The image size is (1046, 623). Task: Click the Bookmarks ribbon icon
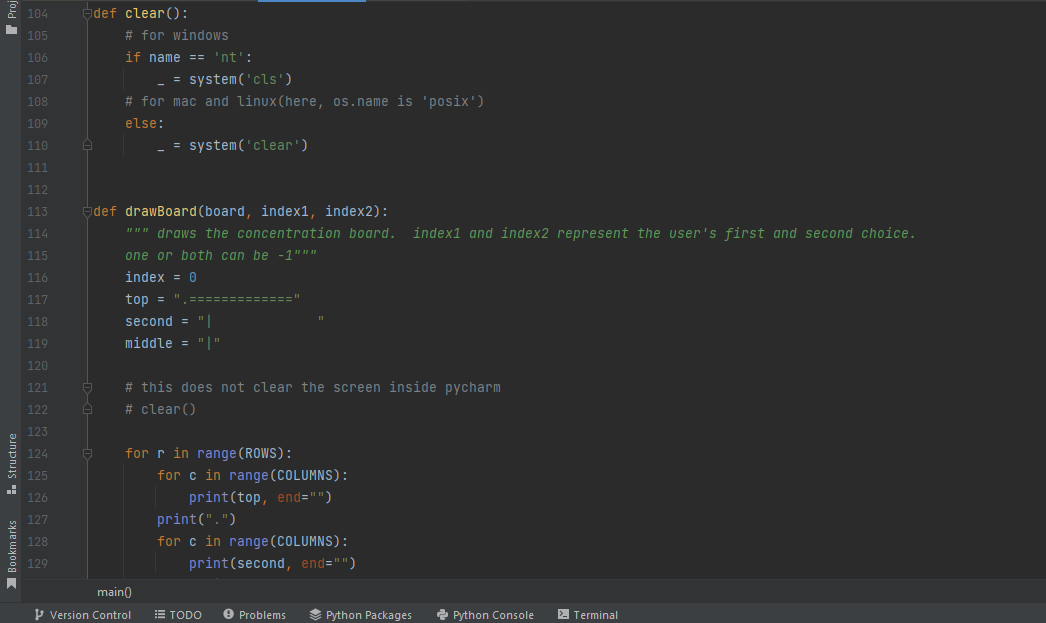click(11, 584)
